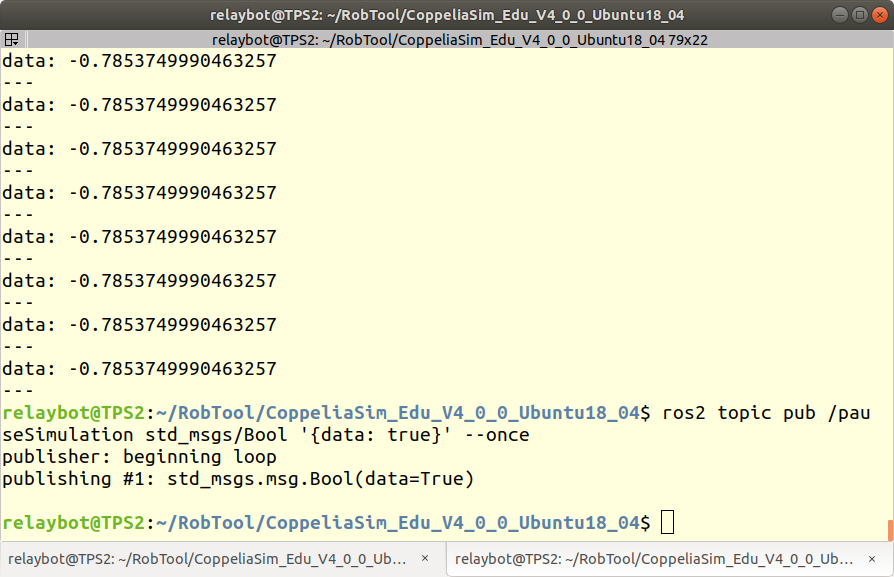Image resolution: width=894 pixels, height=577 pixels.
Task: Click the terminal pane title bar
Action: (460, 40)
